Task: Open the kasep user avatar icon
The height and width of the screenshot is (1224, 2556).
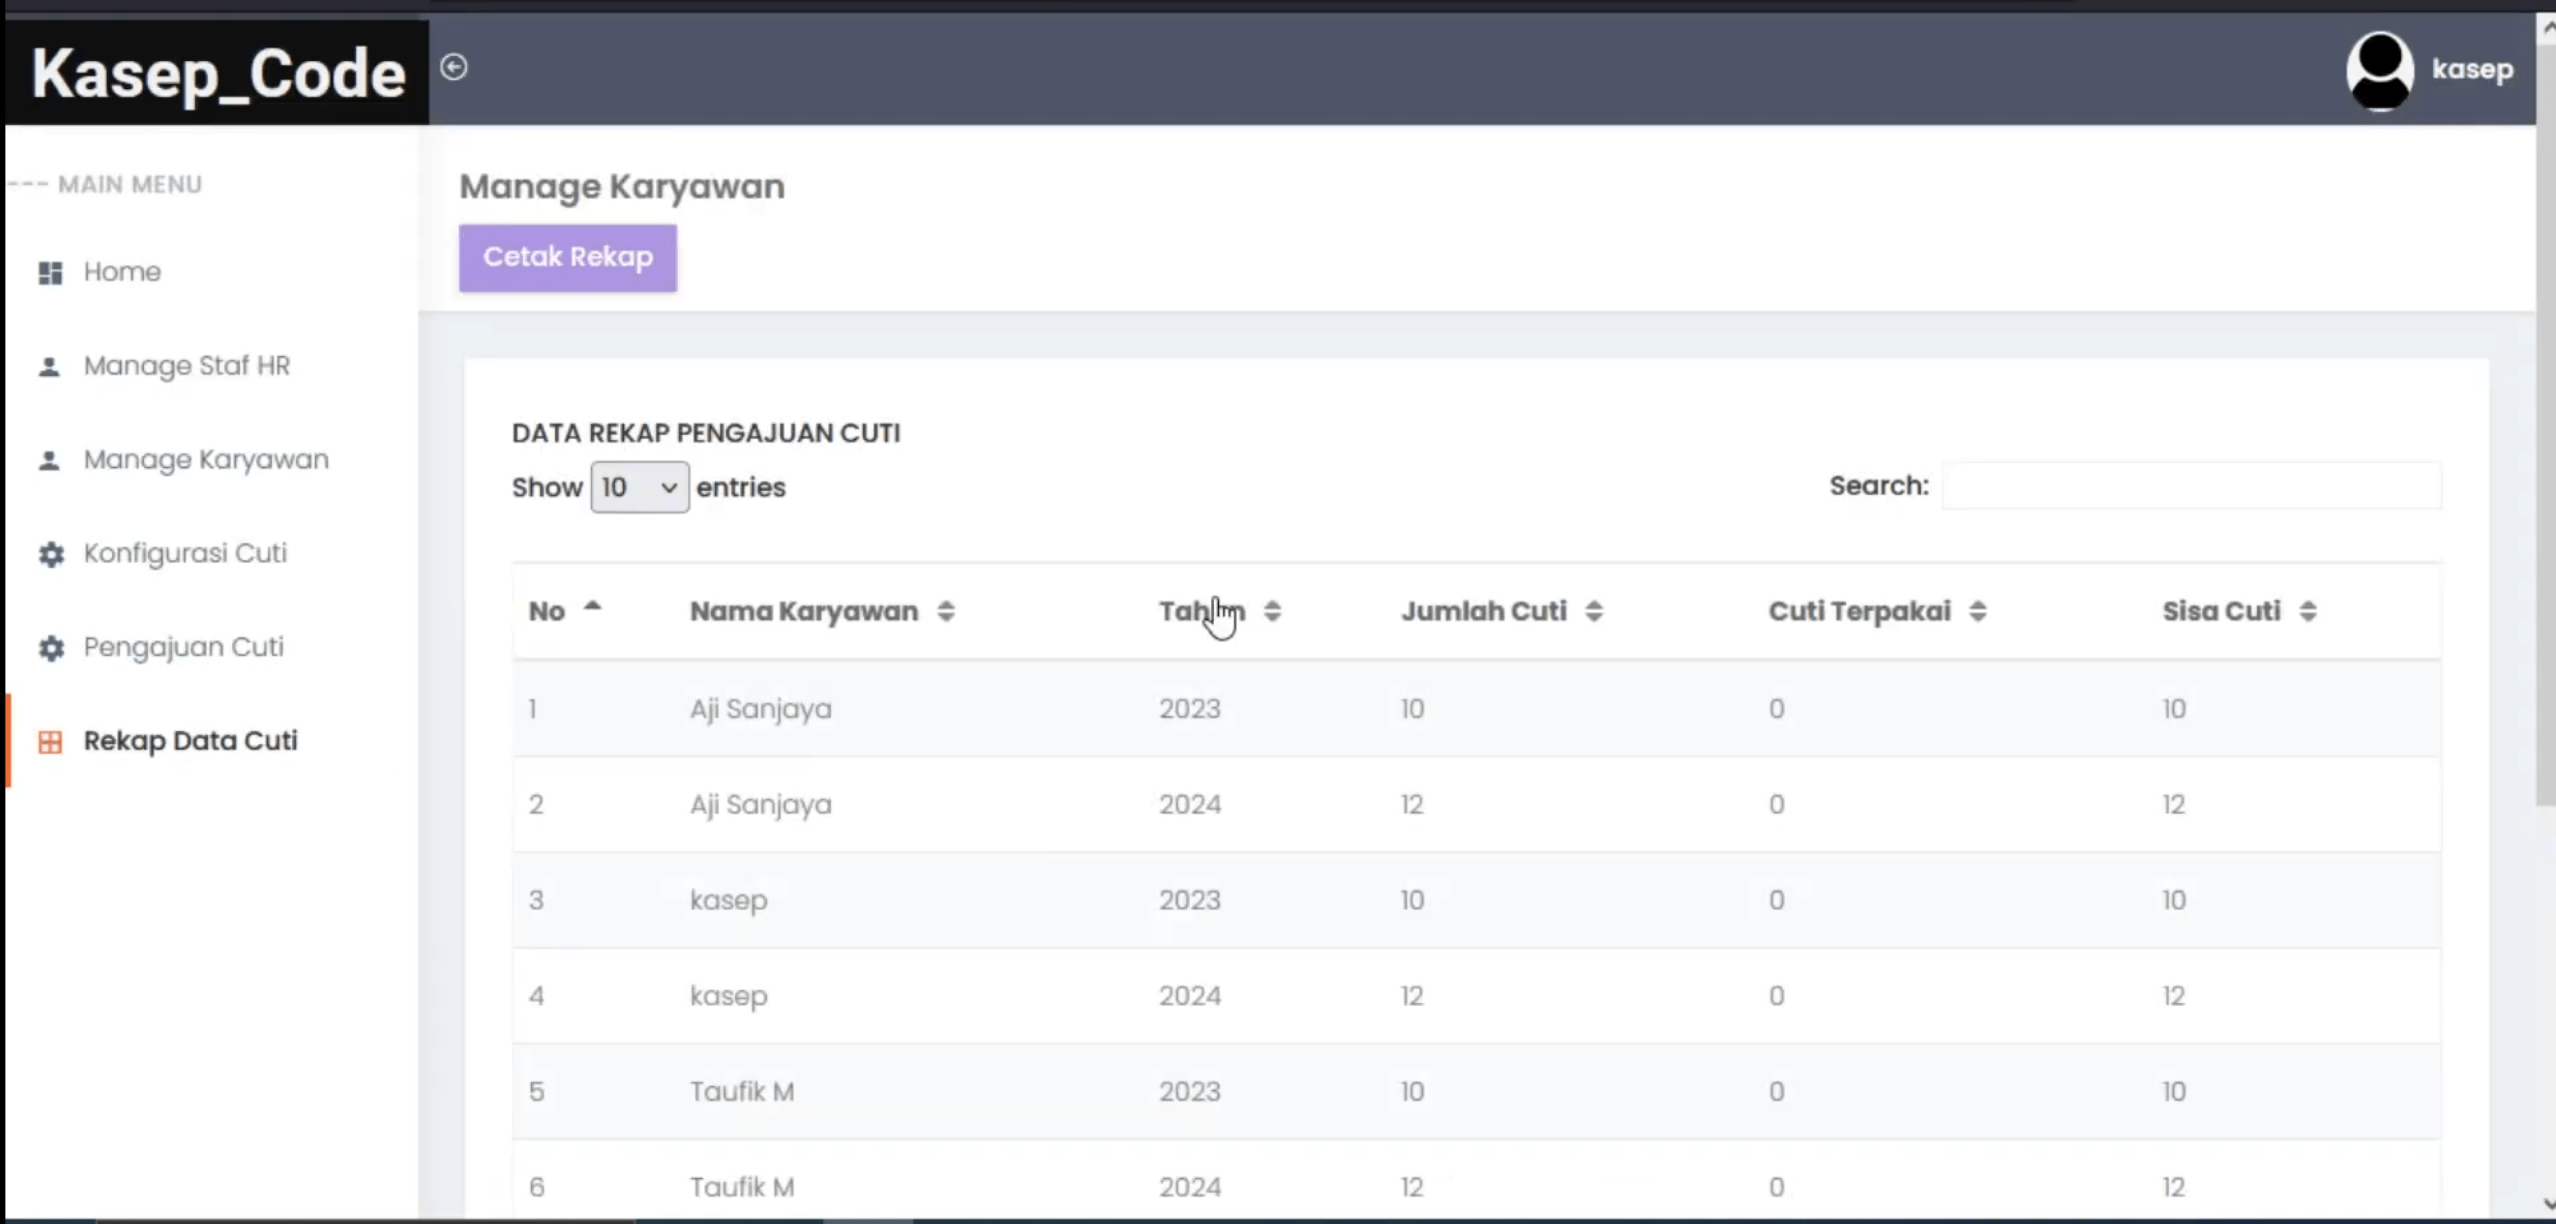Action: 2380,70
